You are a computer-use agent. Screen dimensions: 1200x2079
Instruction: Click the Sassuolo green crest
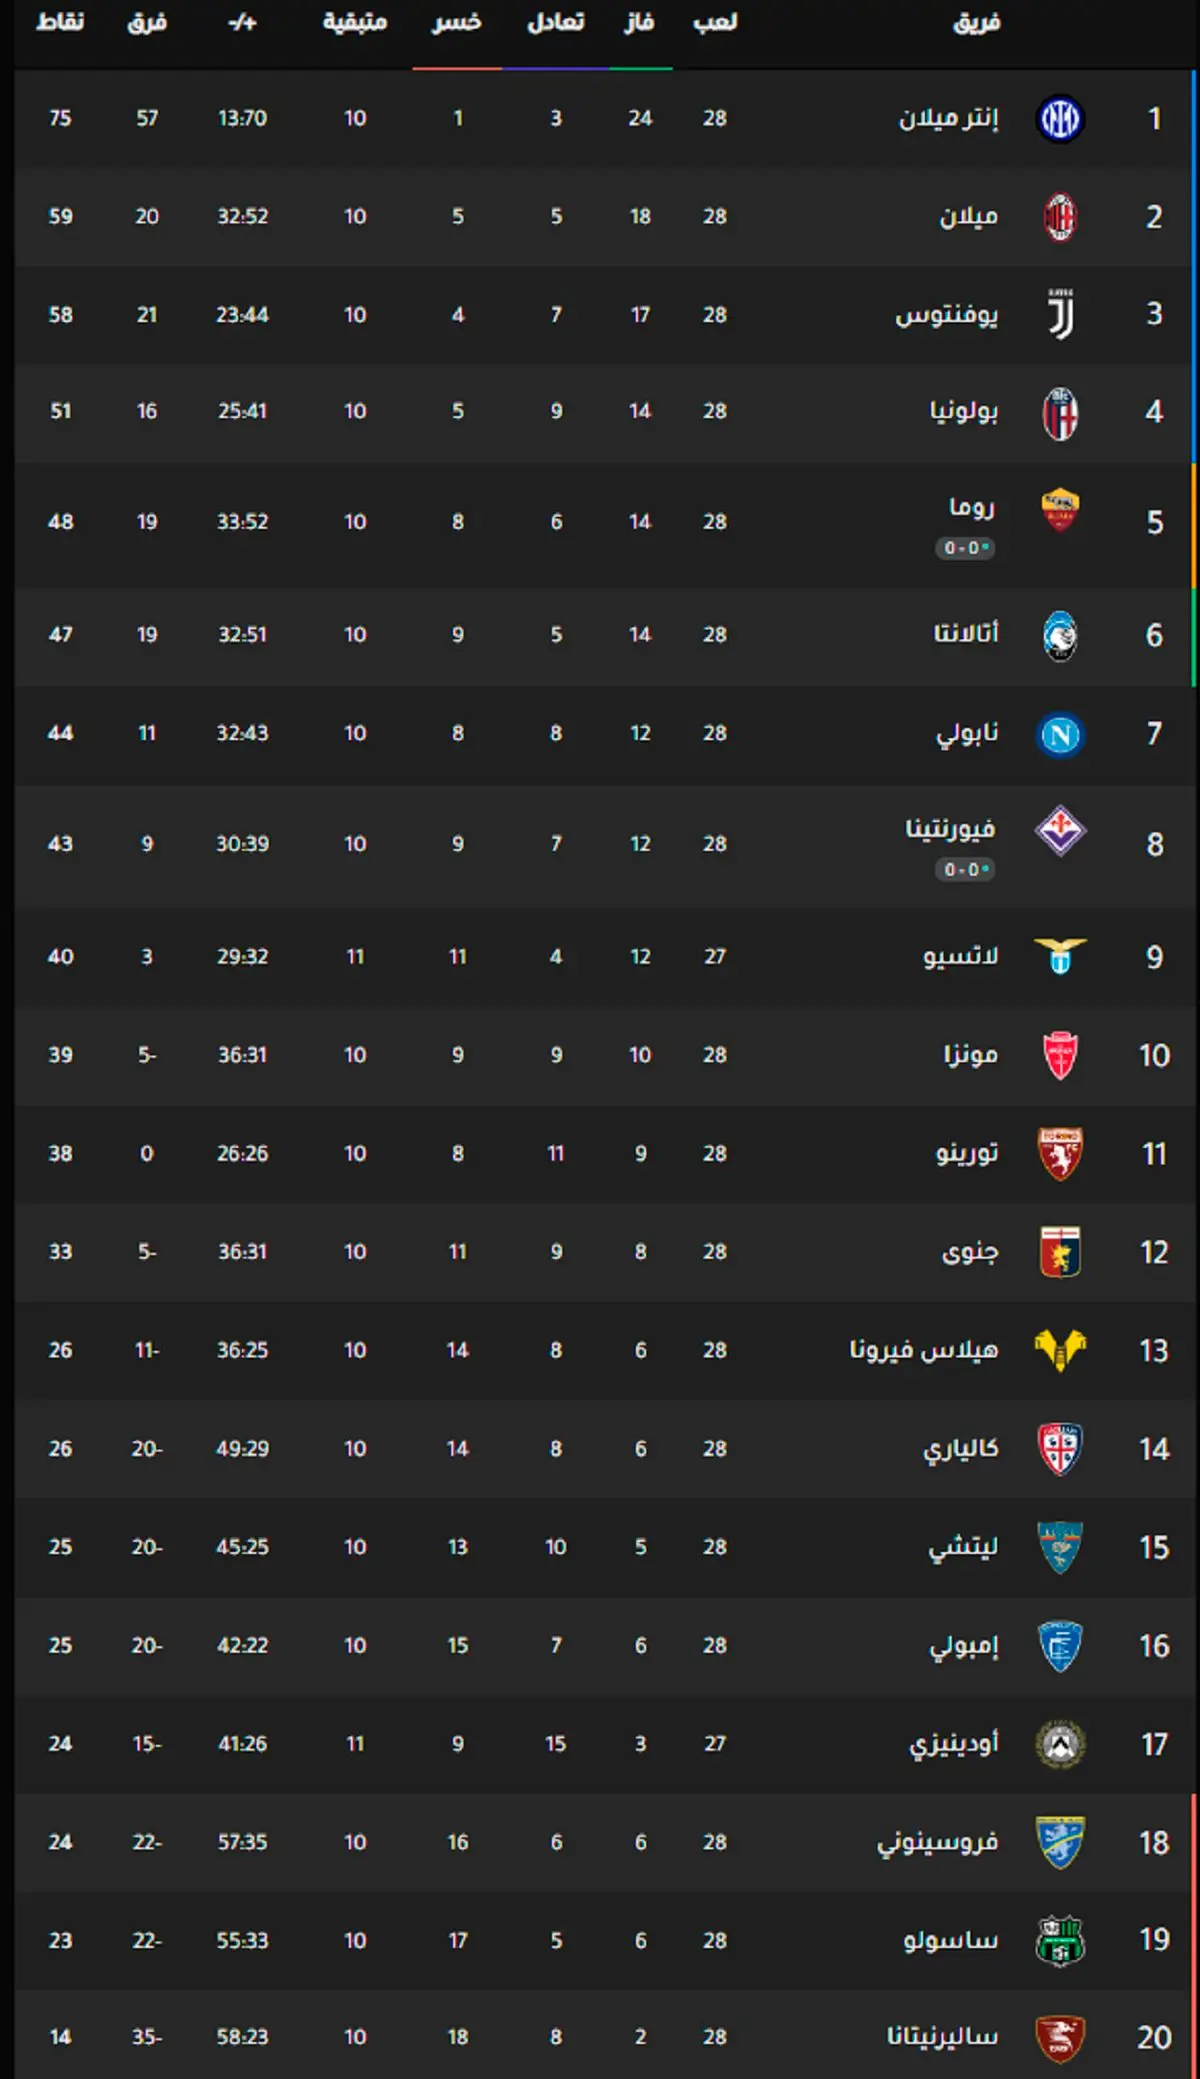[1060, 1940]
